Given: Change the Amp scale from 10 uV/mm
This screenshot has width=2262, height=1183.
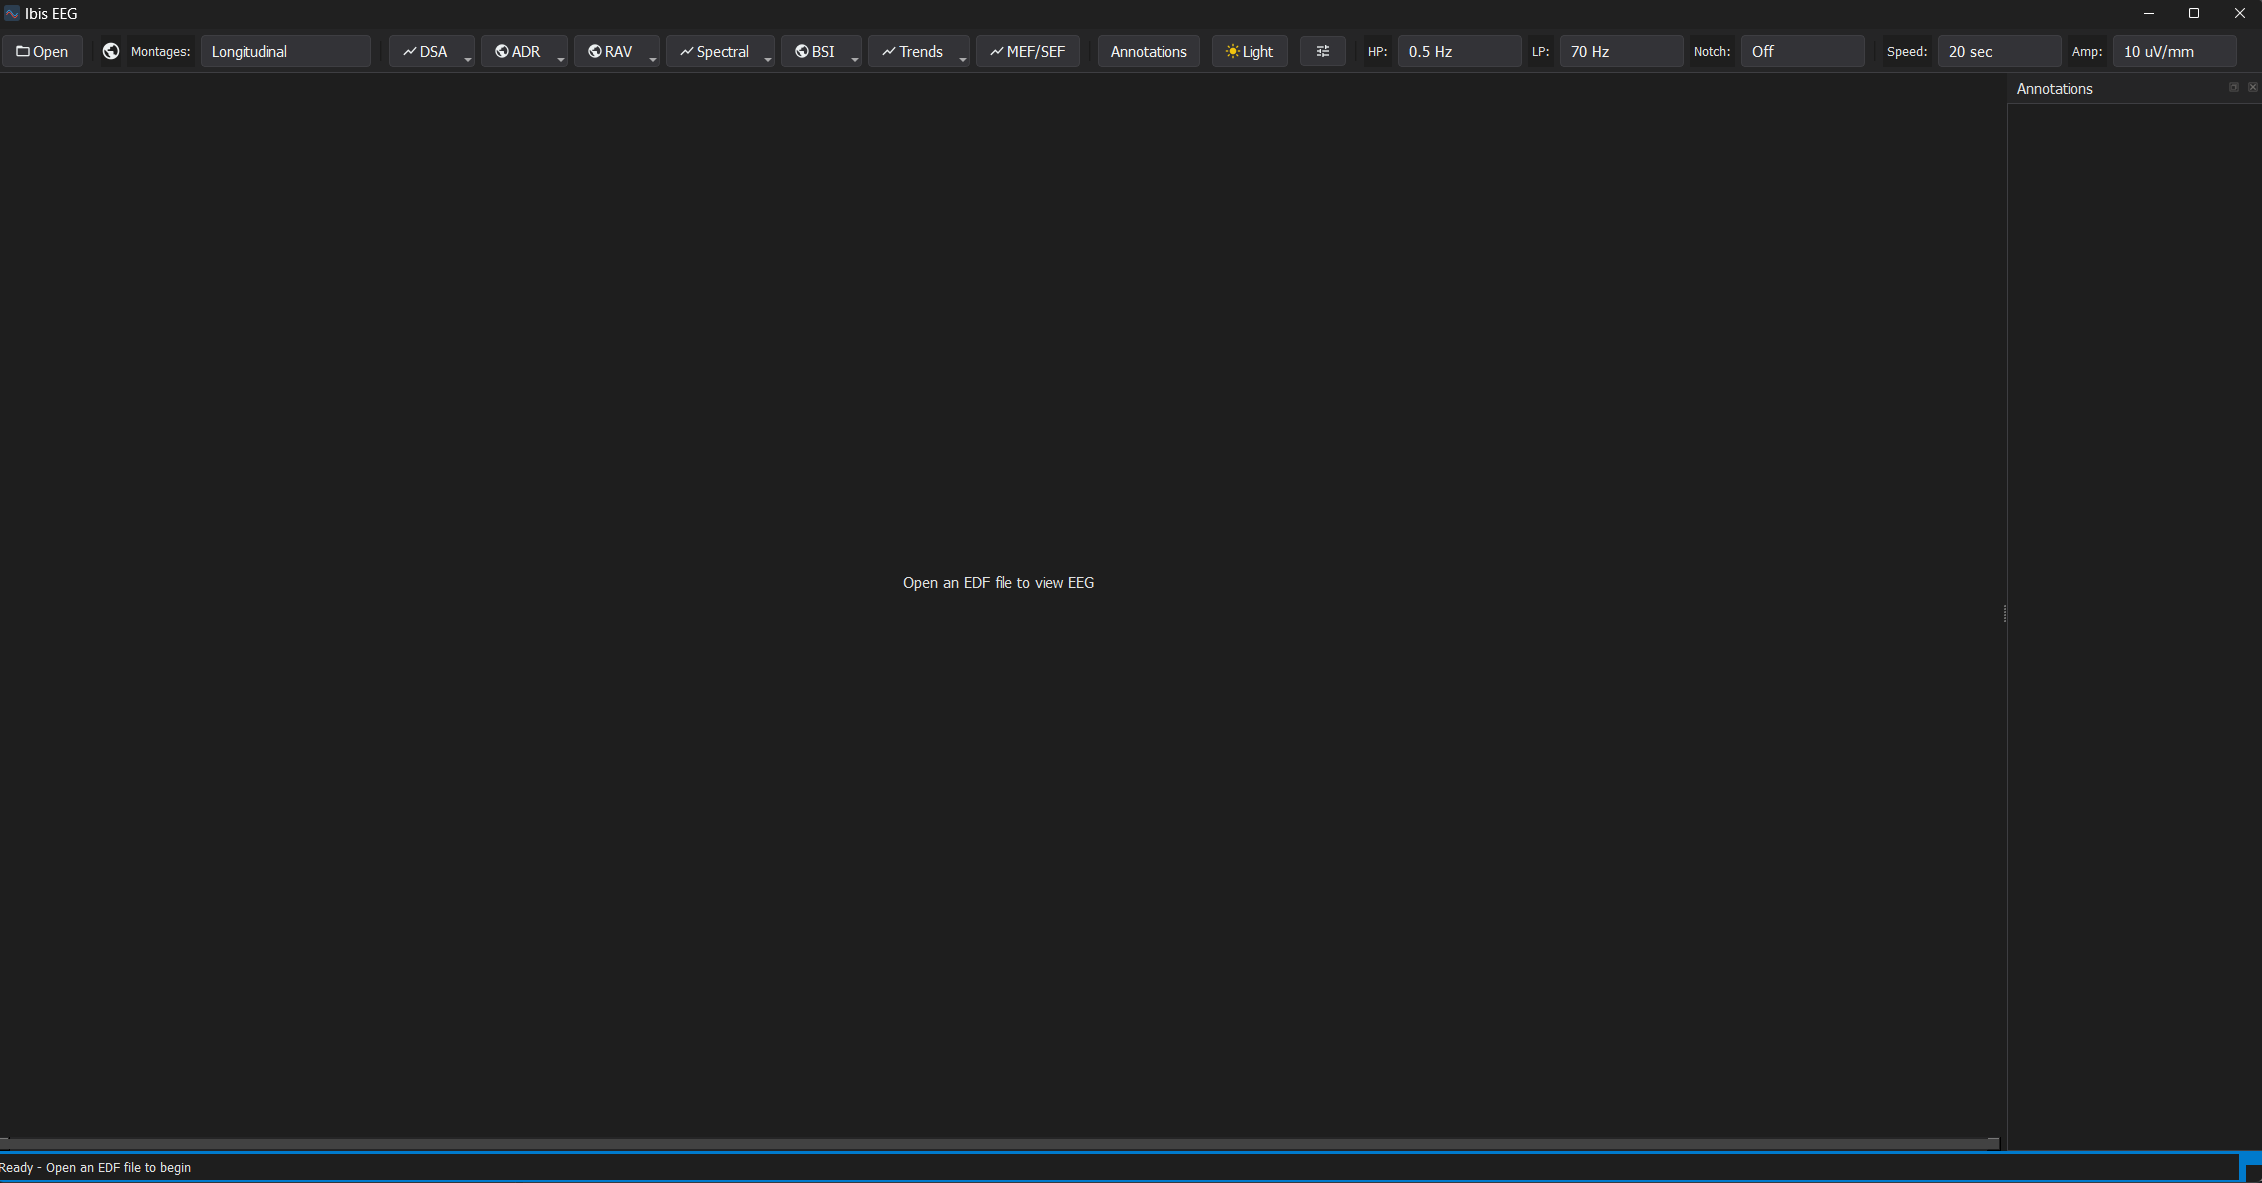Looking at the screenshot, I should [2174, 51].
